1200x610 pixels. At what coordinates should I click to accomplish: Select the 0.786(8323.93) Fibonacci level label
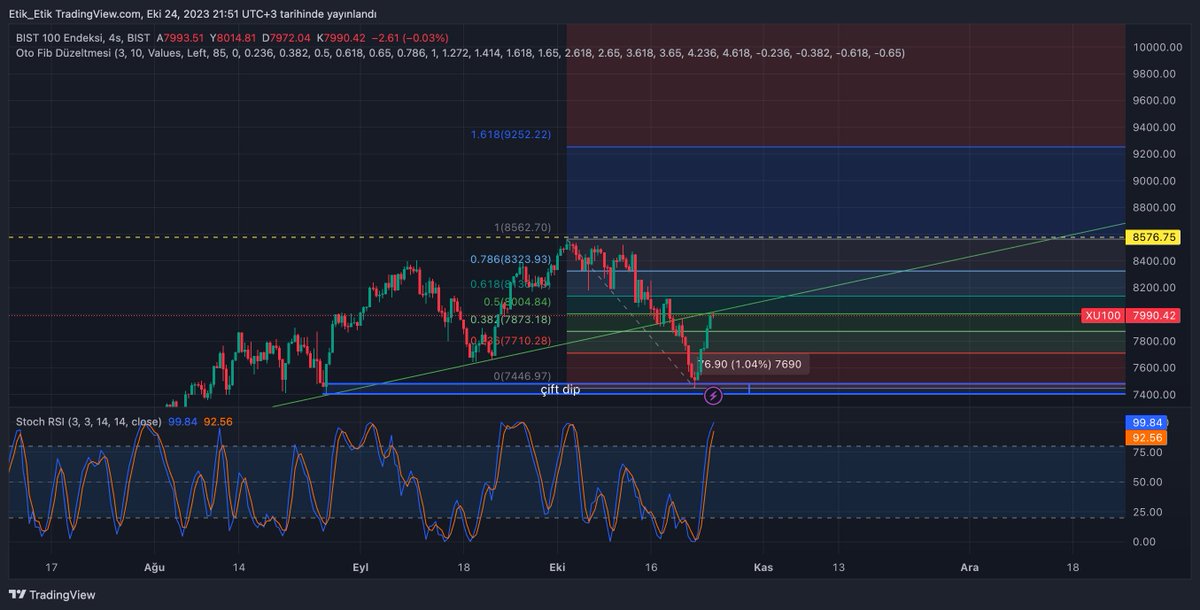pos(512,259)
